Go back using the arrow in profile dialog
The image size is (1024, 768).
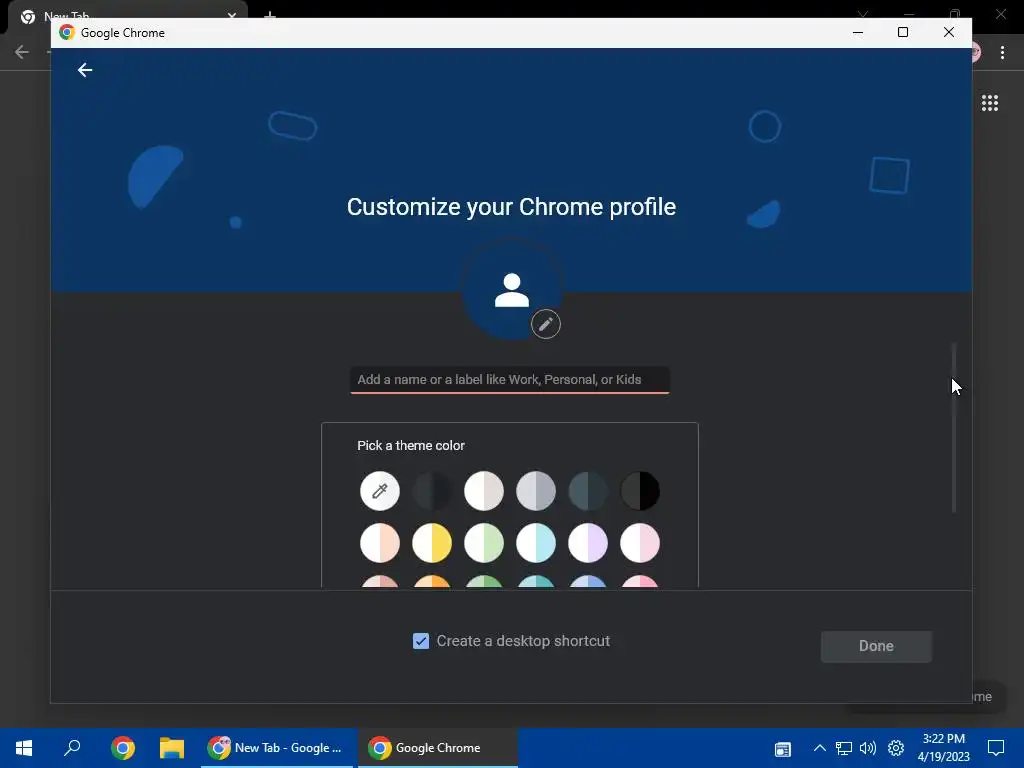[x=85, y=70]
